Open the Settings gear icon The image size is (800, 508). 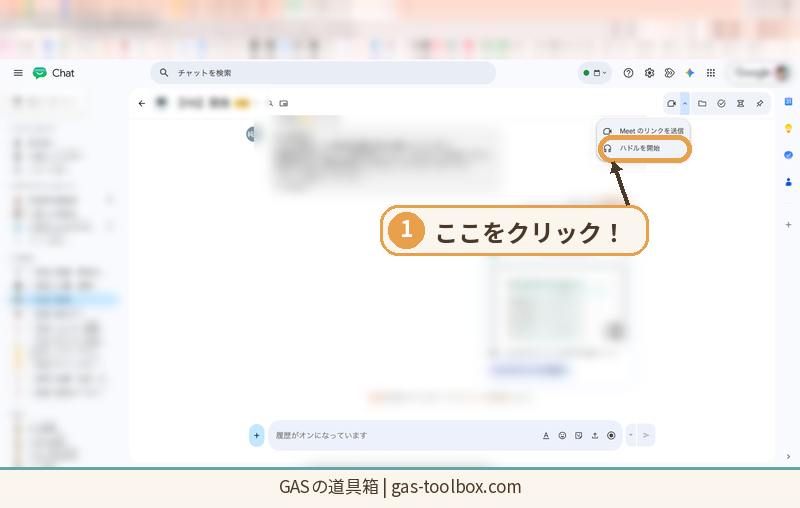pos(649,73)
